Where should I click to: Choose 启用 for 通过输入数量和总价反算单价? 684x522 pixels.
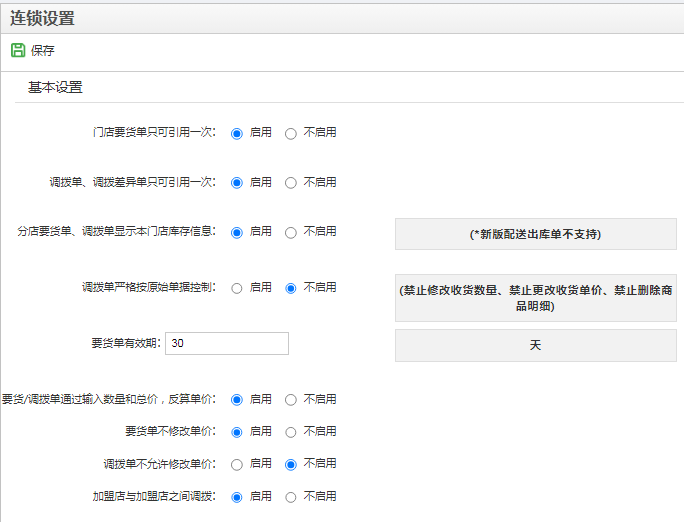tap(236, 400)
